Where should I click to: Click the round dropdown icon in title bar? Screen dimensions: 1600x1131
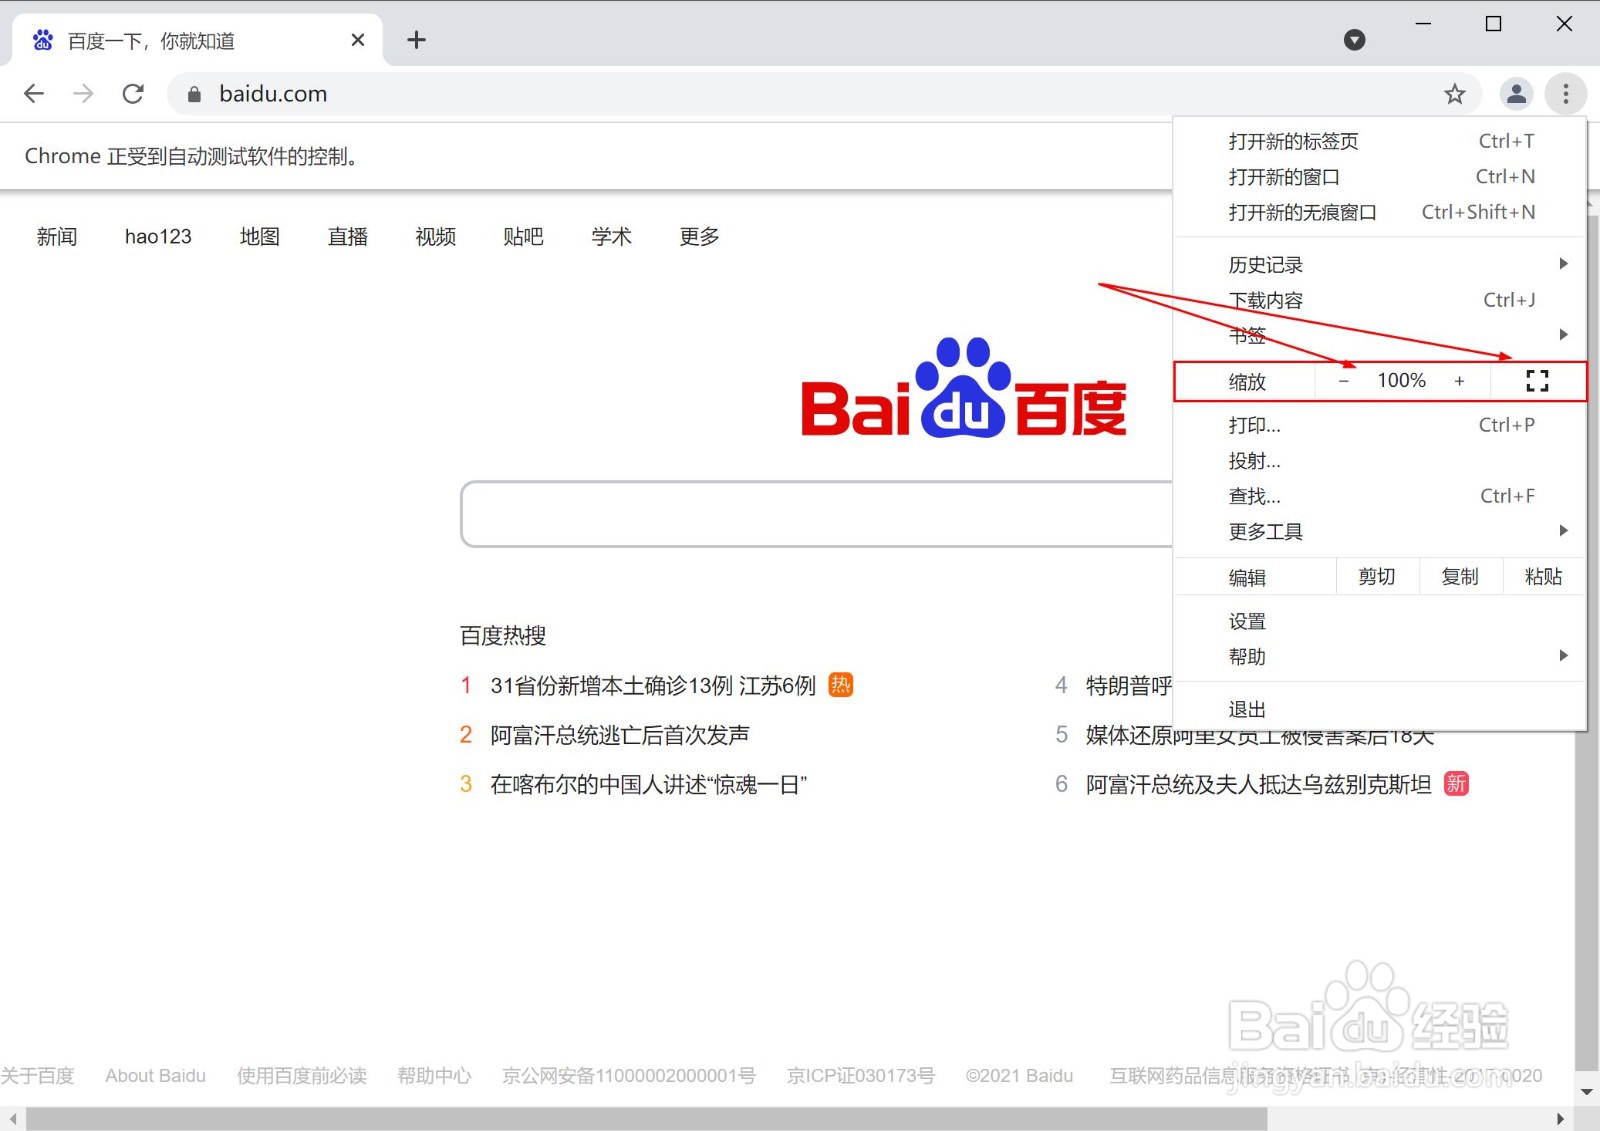tap(1355, 40)
